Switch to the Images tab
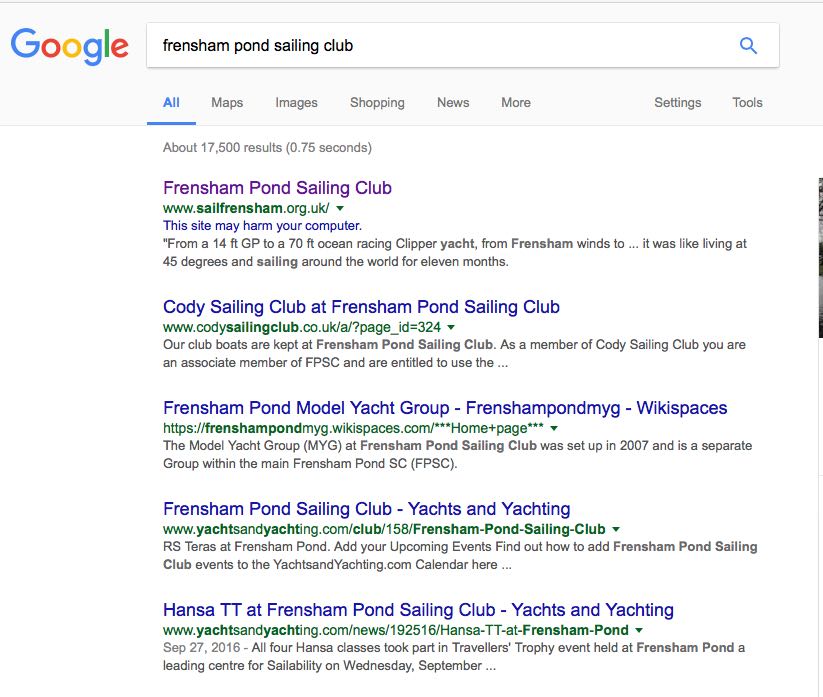 tap(297, 103)
